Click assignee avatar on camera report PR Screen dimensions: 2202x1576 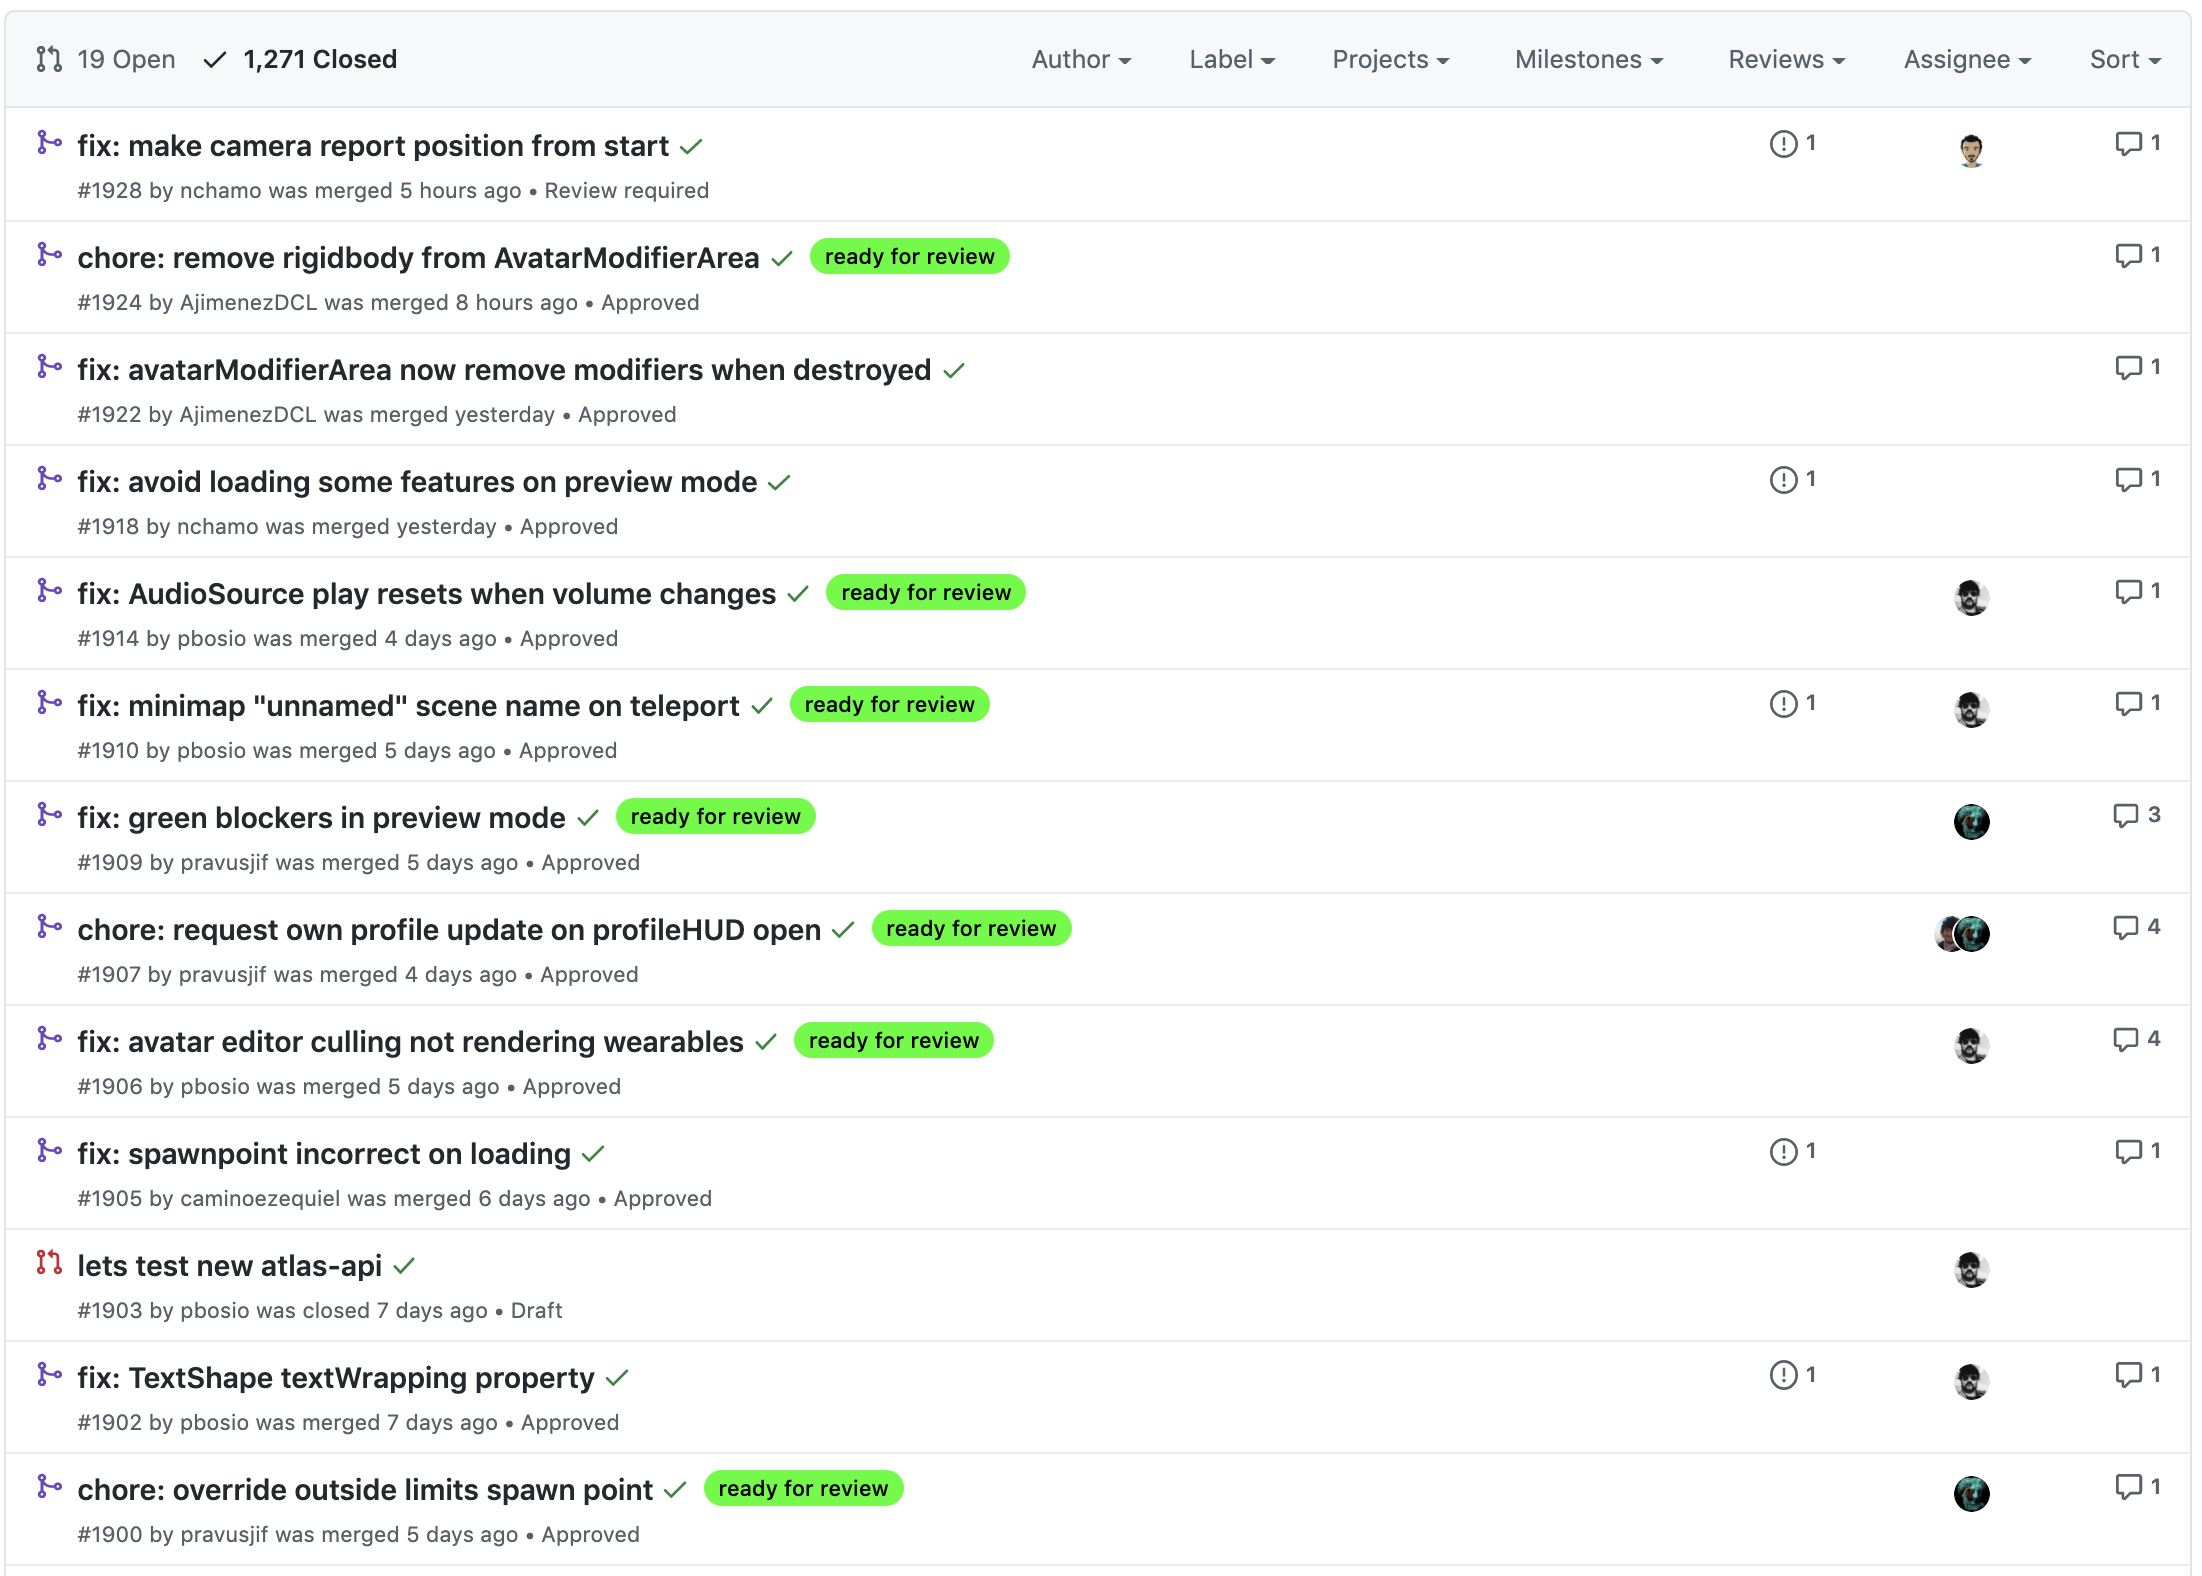tap(1971, 150)
